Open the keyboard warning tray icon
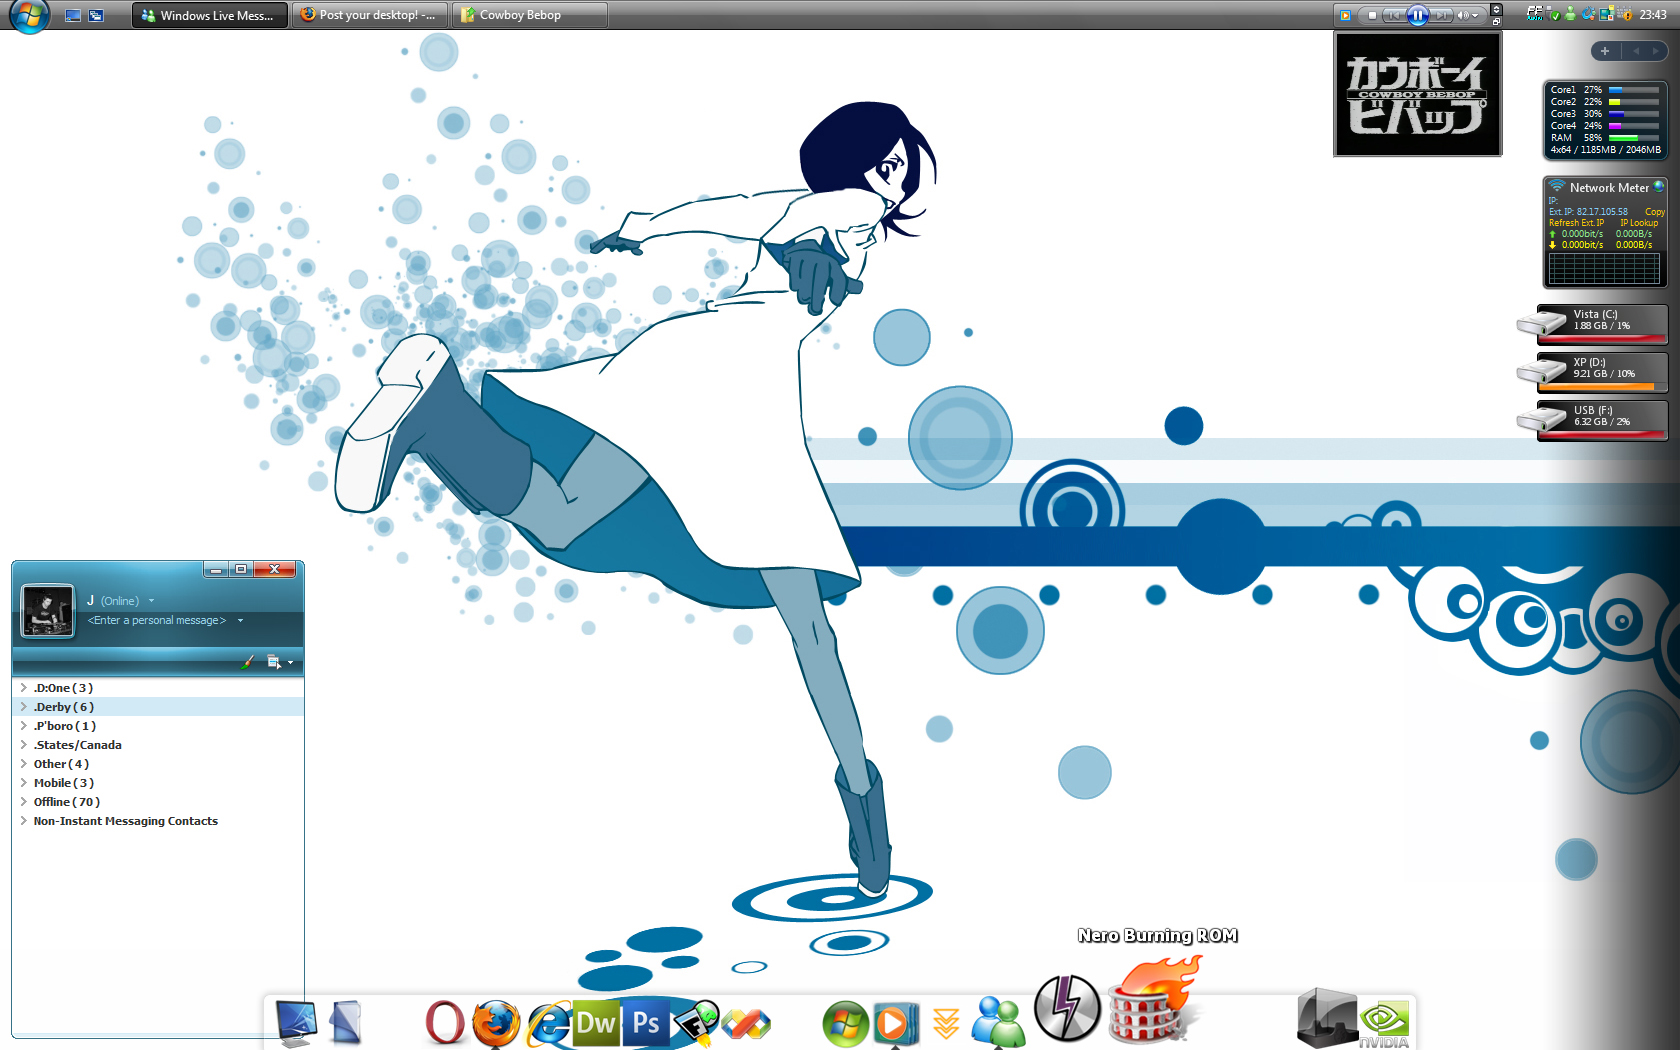The image size is (1680, 1050). 1623,15
